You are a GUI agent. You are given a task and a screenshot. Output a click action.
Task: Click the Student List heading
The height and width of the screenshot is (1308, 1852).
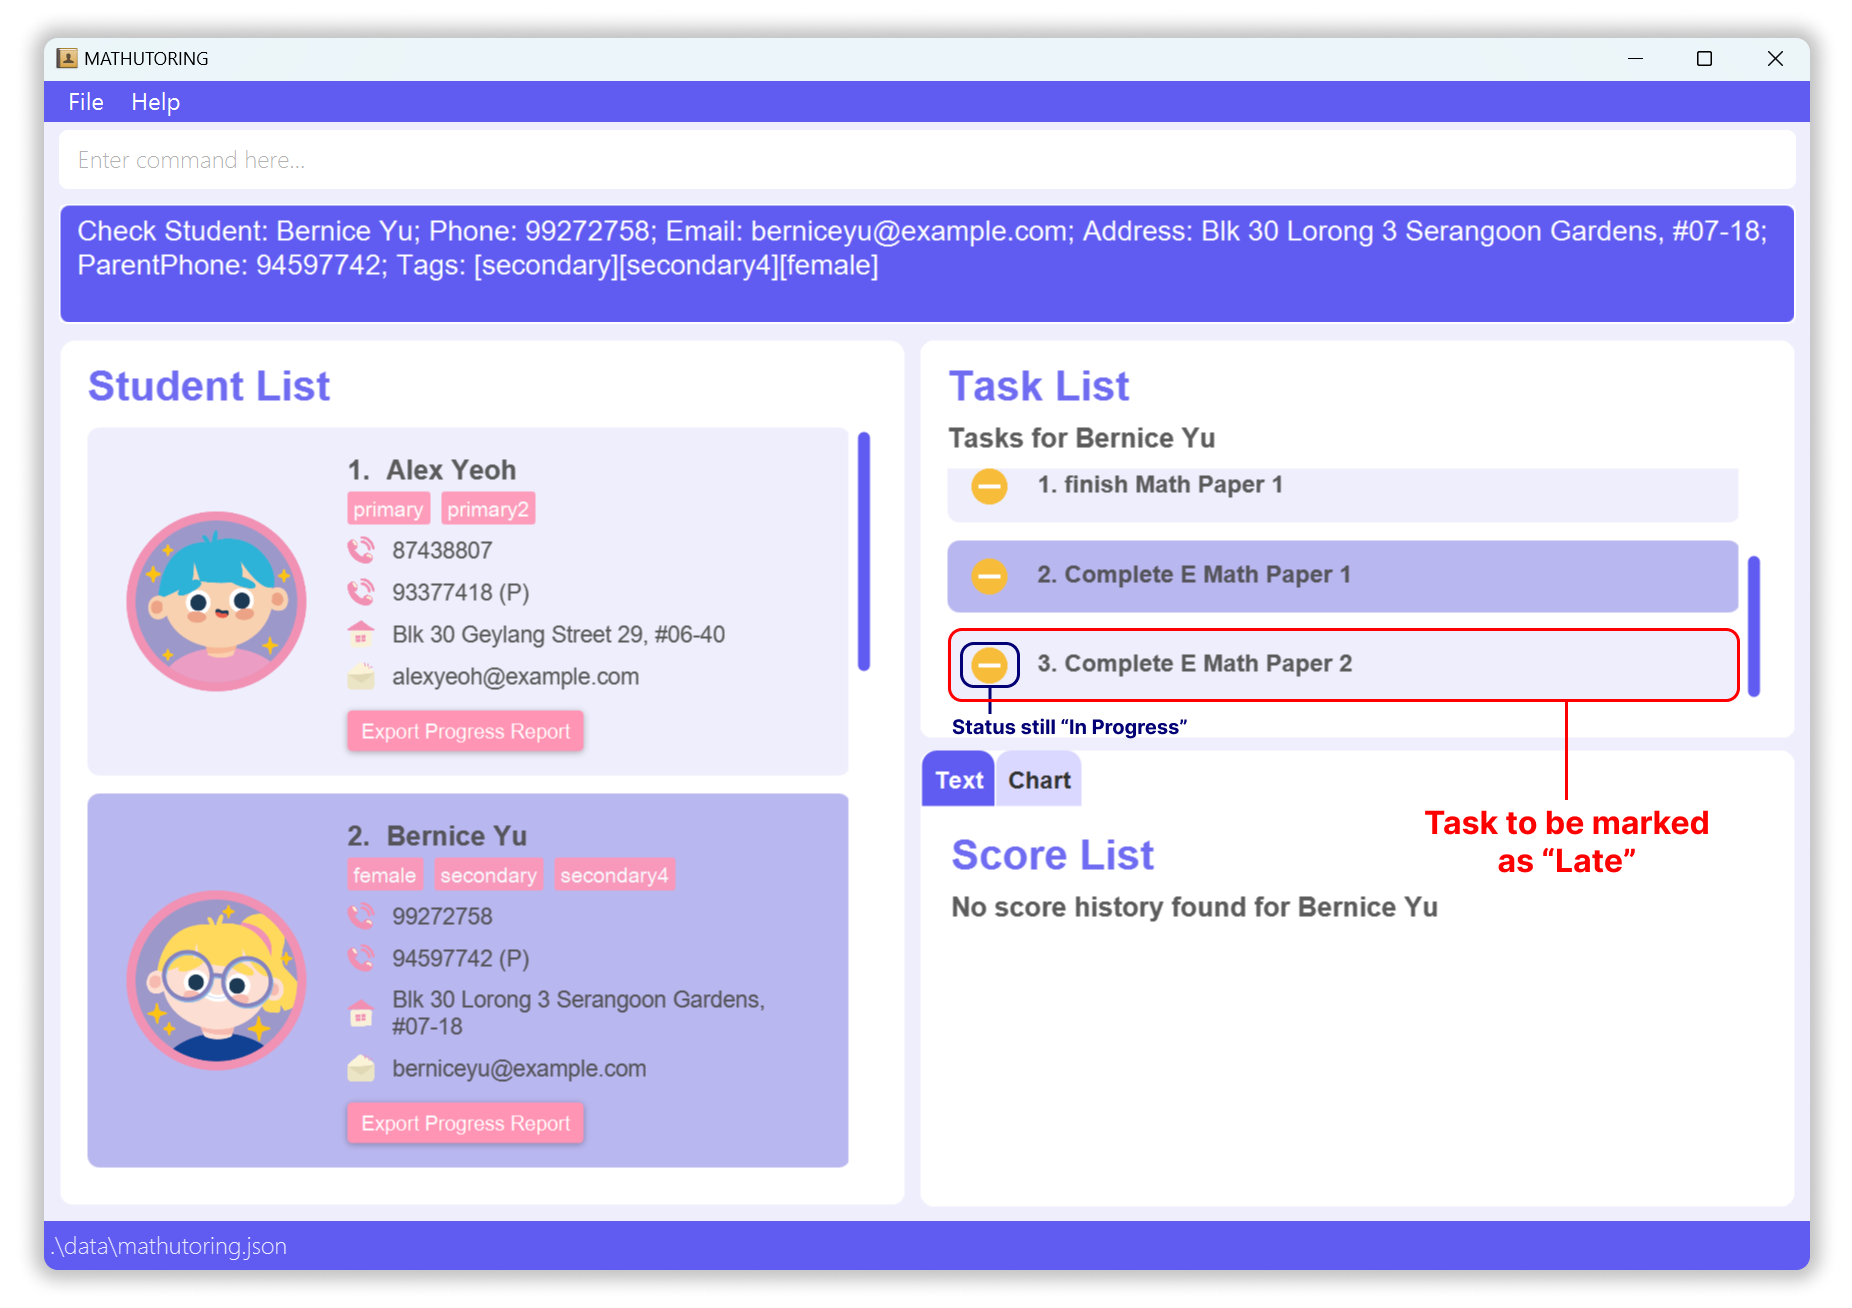[209, 387]
